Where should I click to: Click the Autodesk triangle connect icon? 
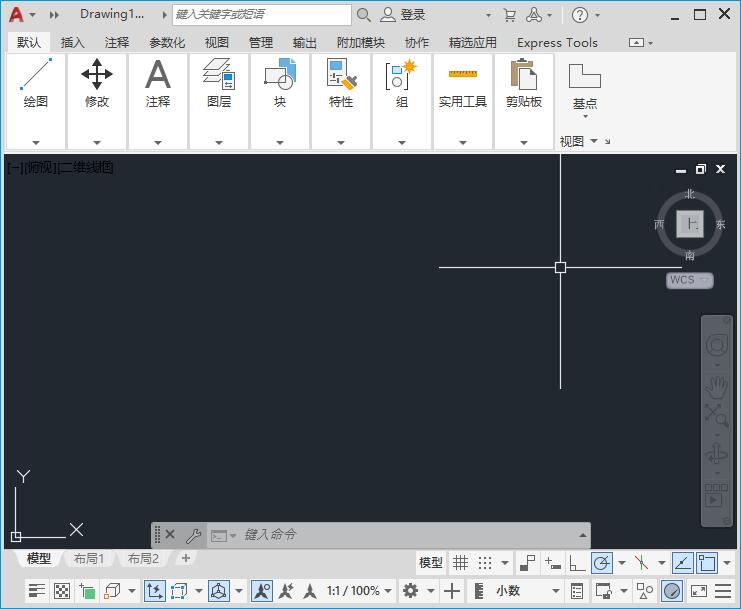[x=534, y=15]
